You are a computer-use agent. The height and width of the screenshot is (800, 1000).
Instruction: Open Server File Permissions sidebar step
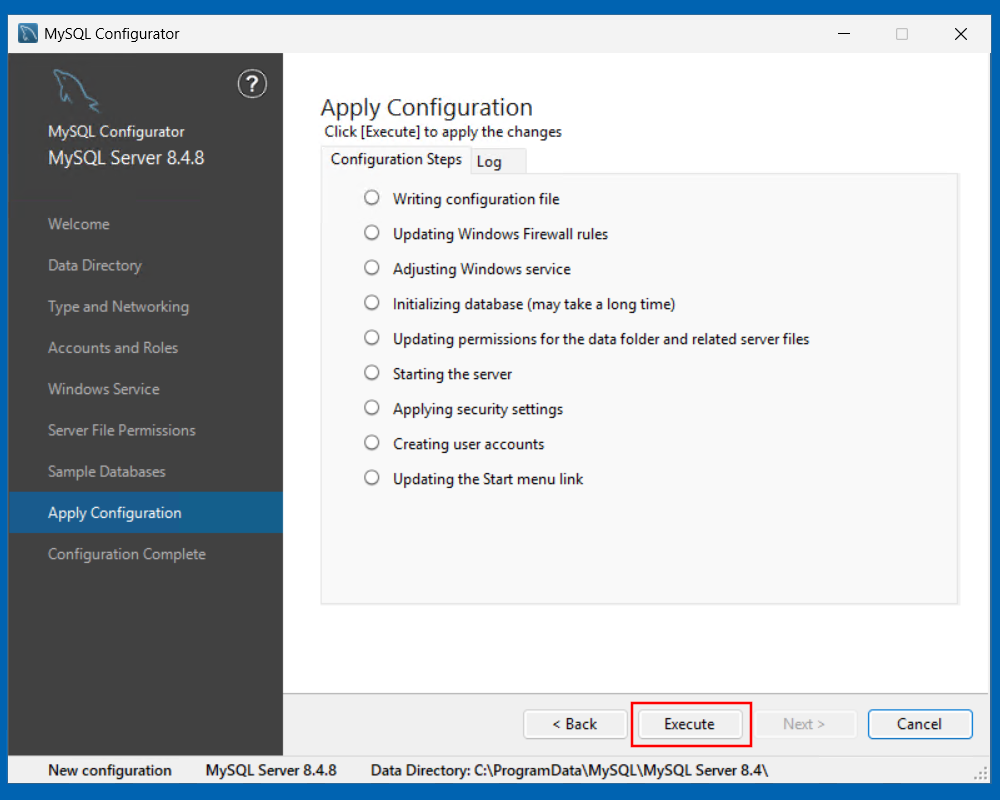[122, 431]
